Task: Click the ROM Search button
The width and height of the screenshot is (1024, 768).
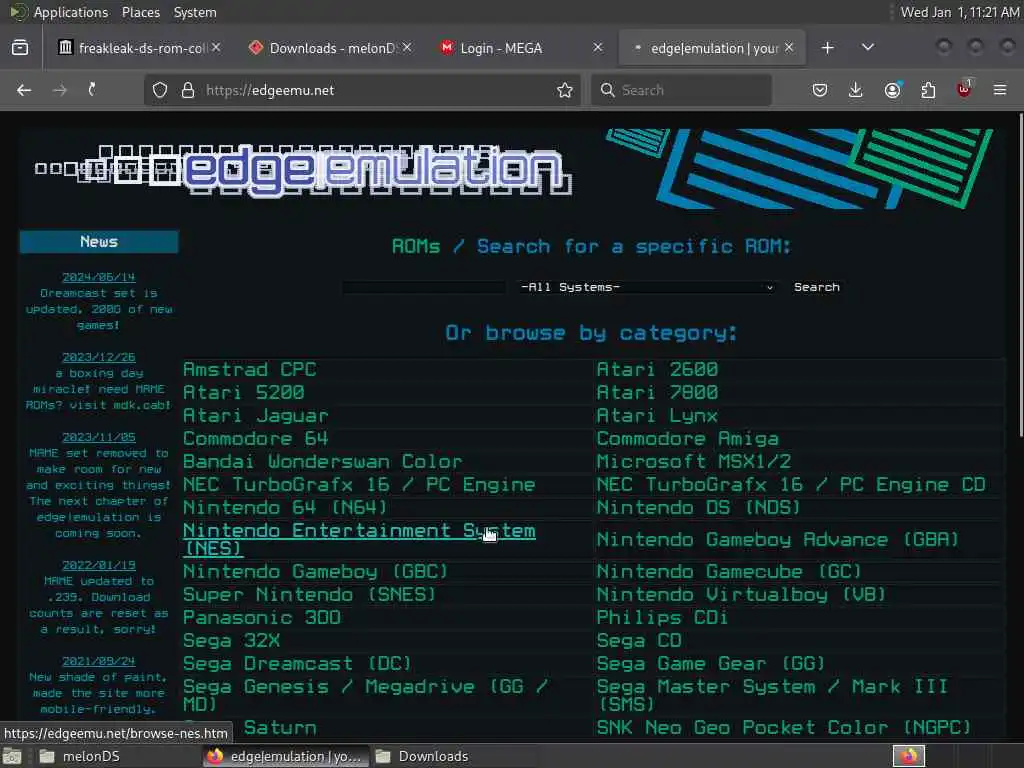Action: pyautogui.click(x=816, y=287)
